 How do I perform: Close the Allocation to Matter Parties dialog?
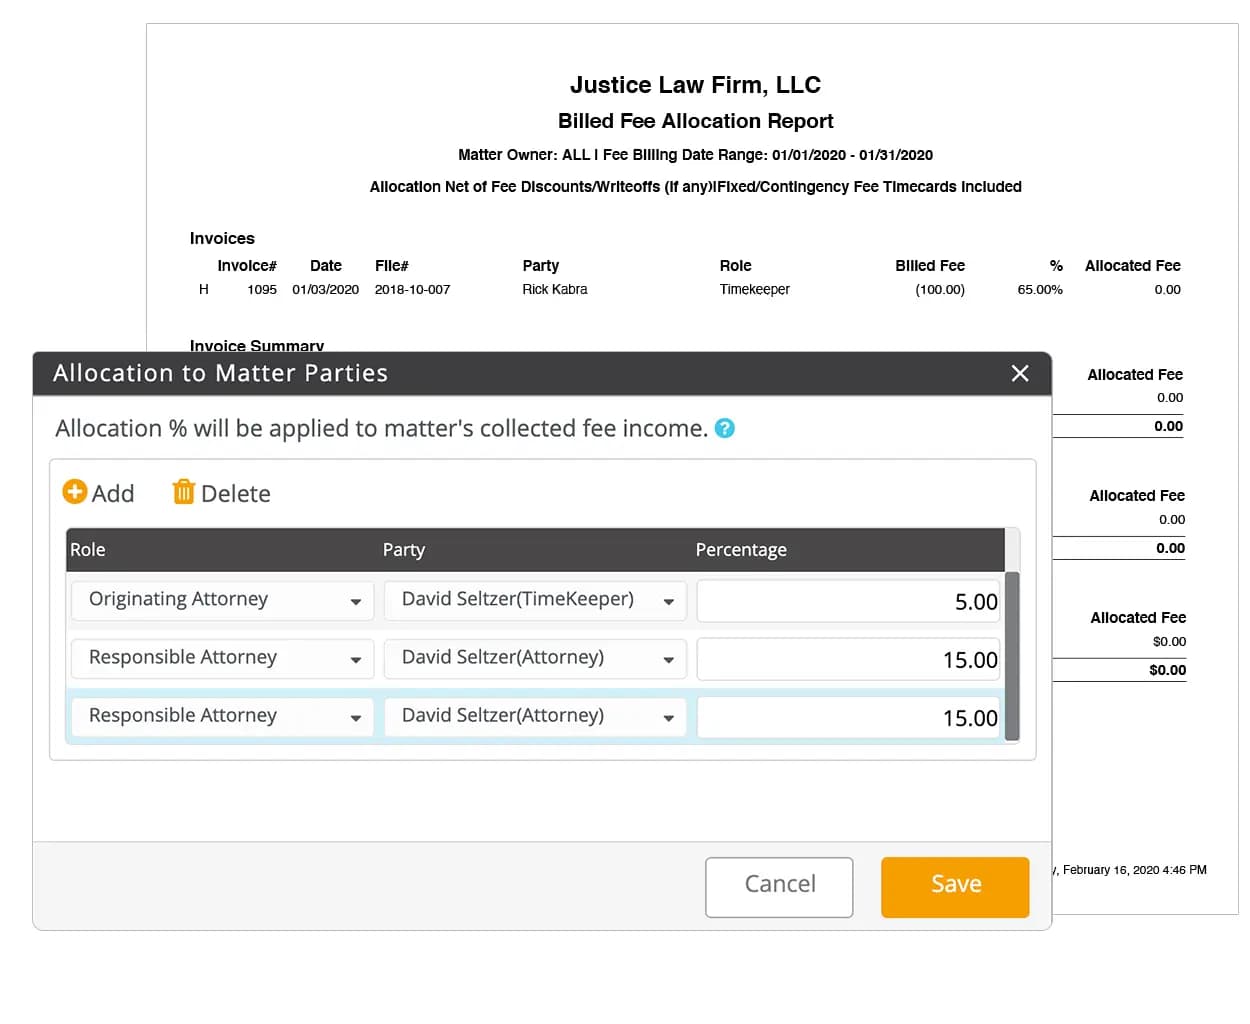click(1020, 373)
